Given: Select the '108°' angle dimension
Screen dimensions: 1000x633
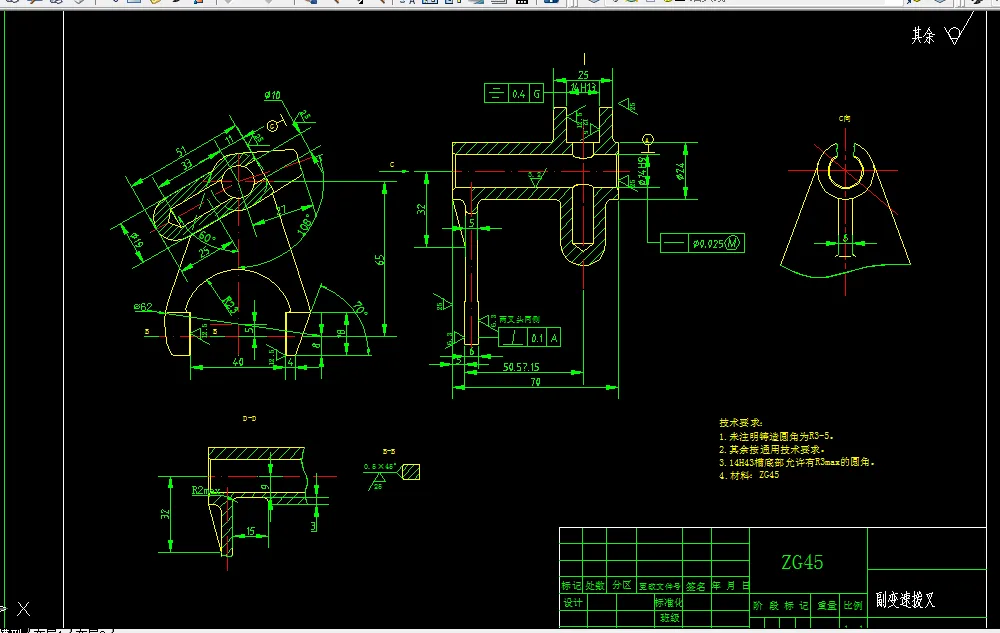Looking at the screenshot, I should tap(306, 224).
